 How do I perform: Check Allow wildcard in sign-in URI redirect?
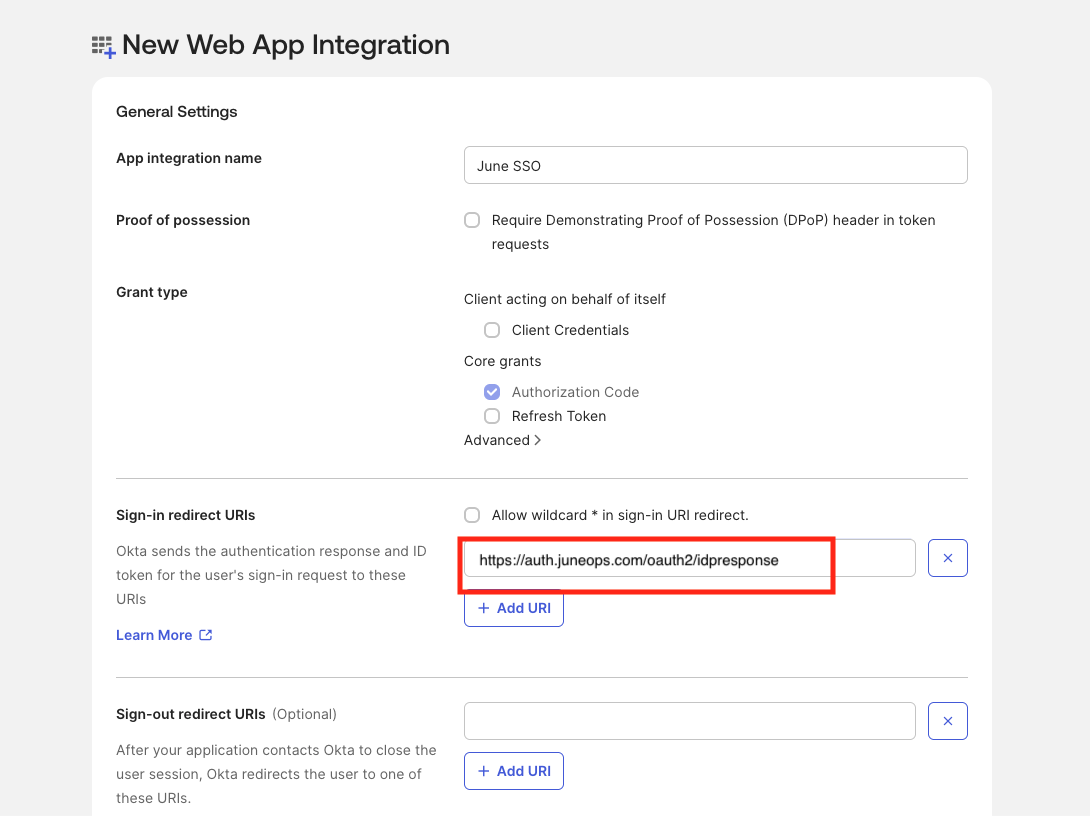[x=472, y=515]
